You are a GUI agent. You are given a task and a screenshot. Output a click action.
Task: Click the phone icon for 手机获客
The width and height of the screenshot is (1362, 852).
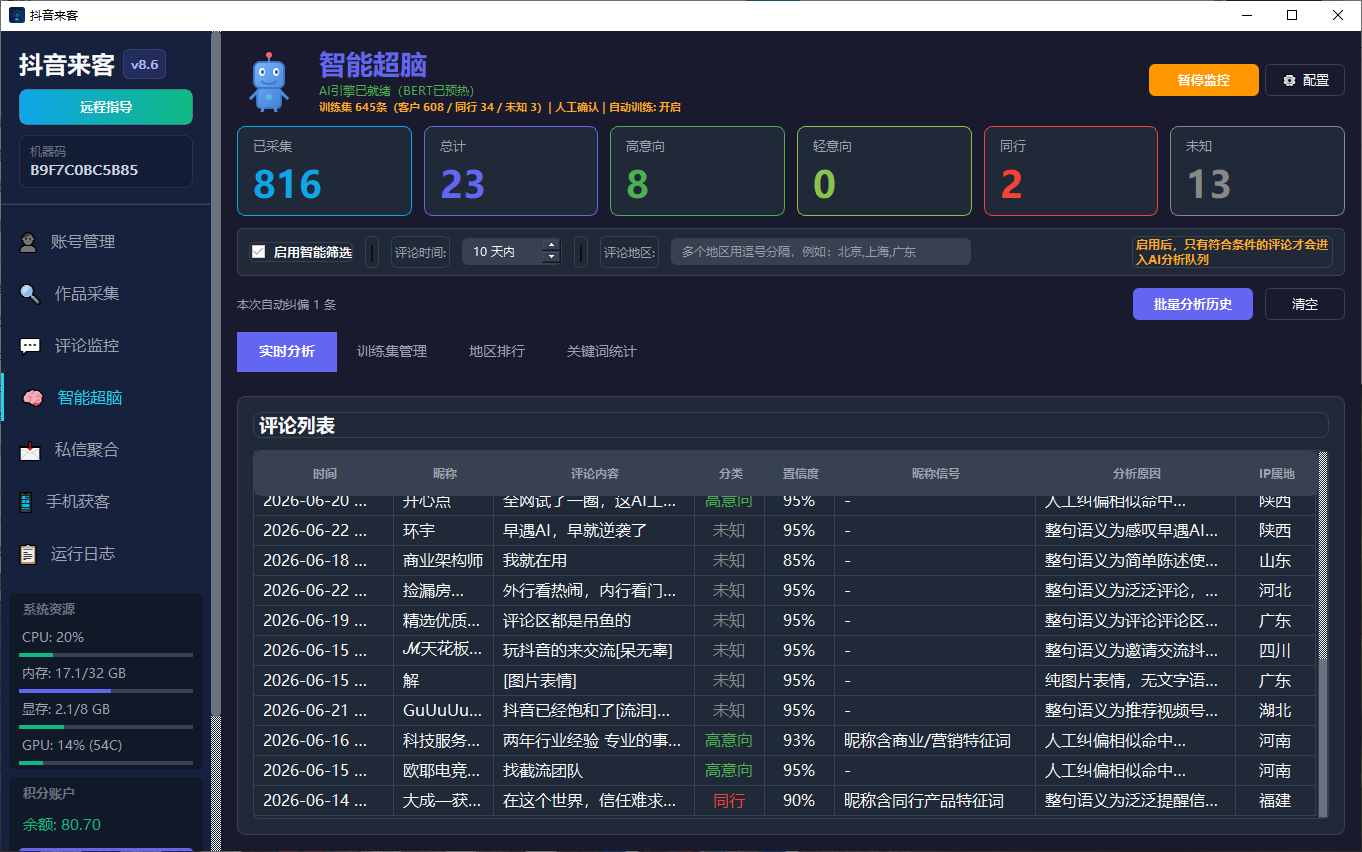pos(26,502)
